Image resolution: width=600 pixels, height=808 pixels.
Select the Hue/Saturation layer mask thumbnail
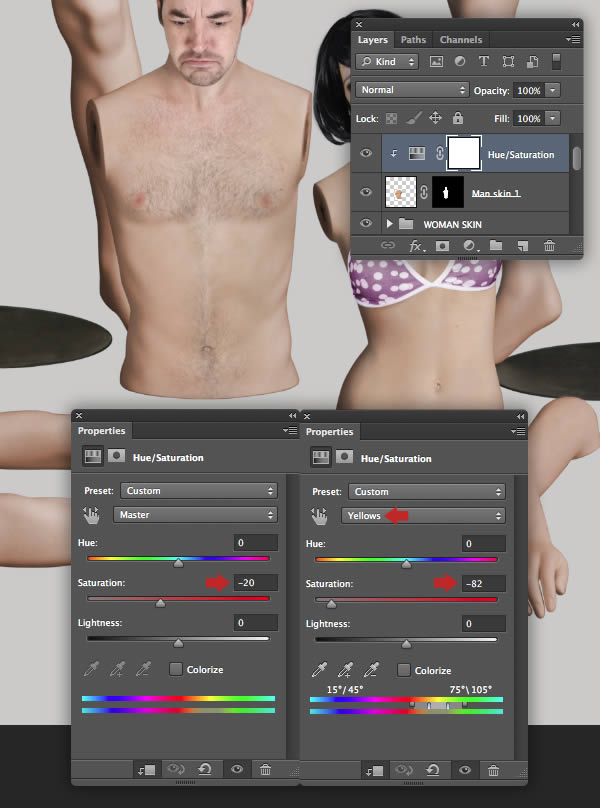pyautogui.click(x=464, y=153)
